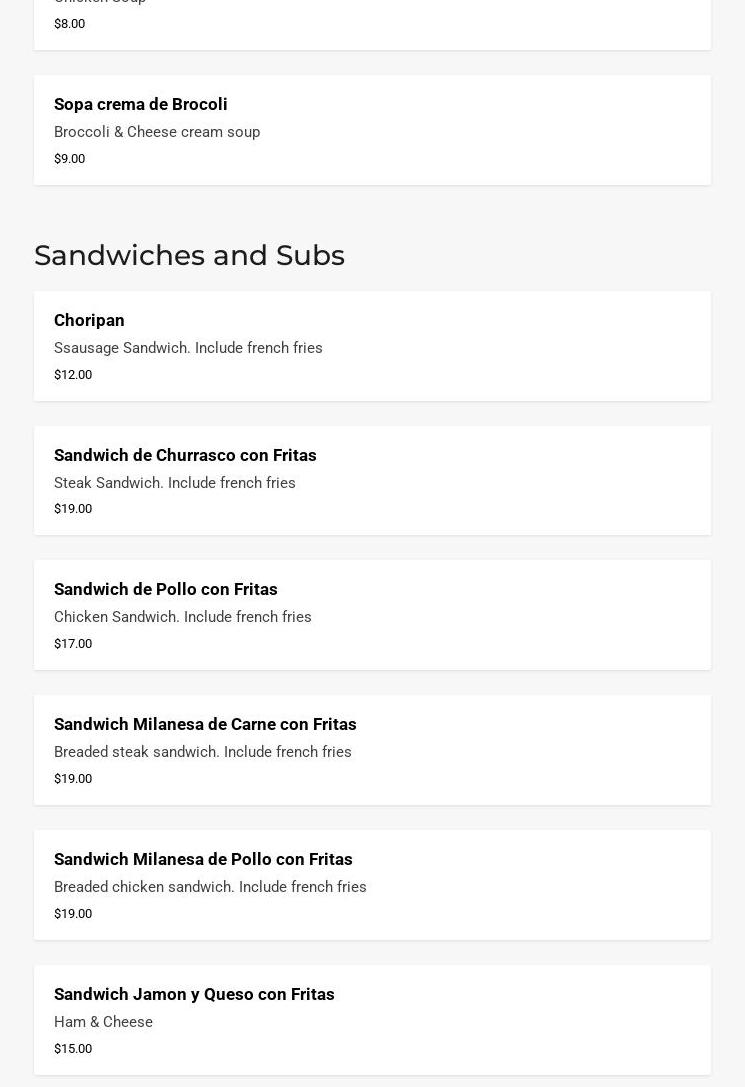Click Ssausage Sandwich description text
Viewport: 745px width, 1087px height.
[x=189, y=348]
